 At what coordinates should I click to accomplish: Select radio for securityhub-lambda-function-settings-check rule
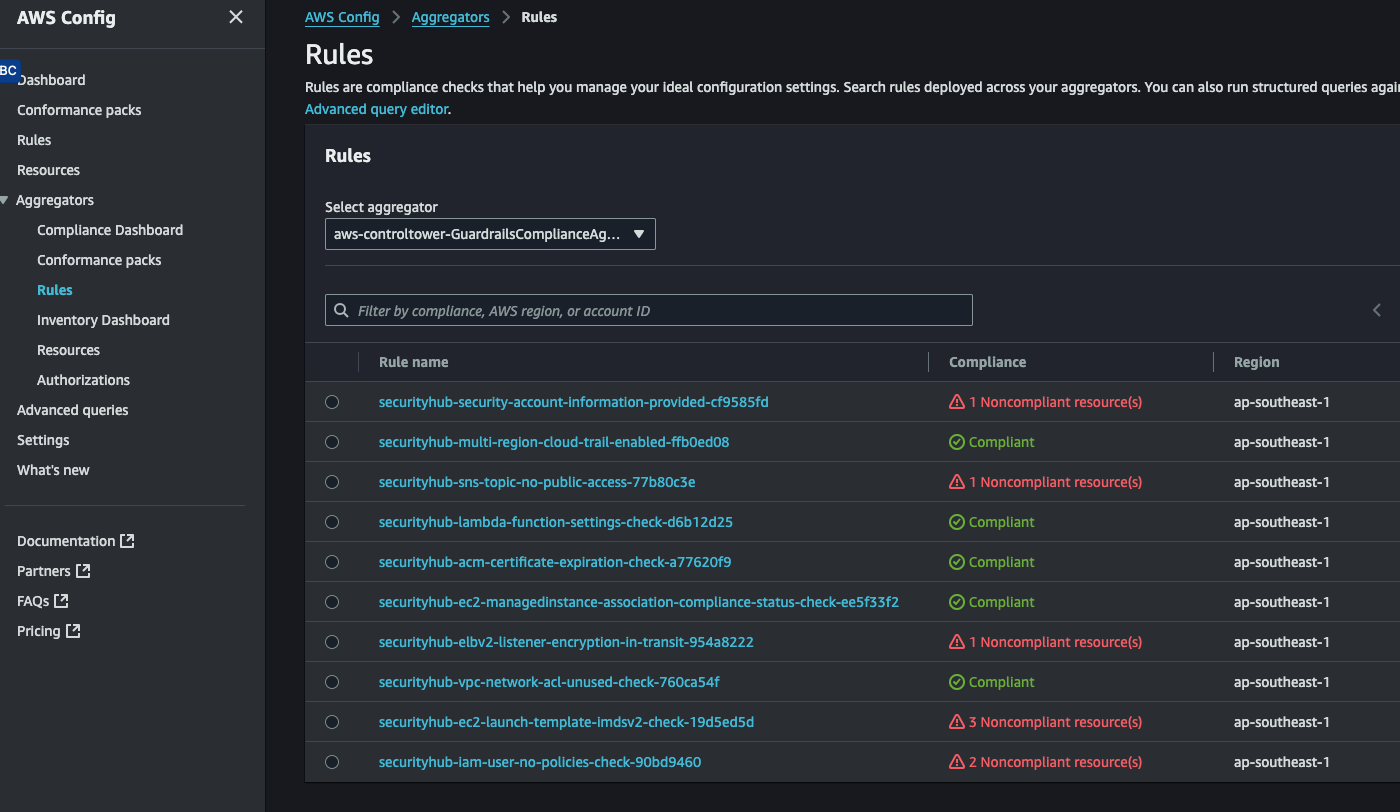coord(332,522)
